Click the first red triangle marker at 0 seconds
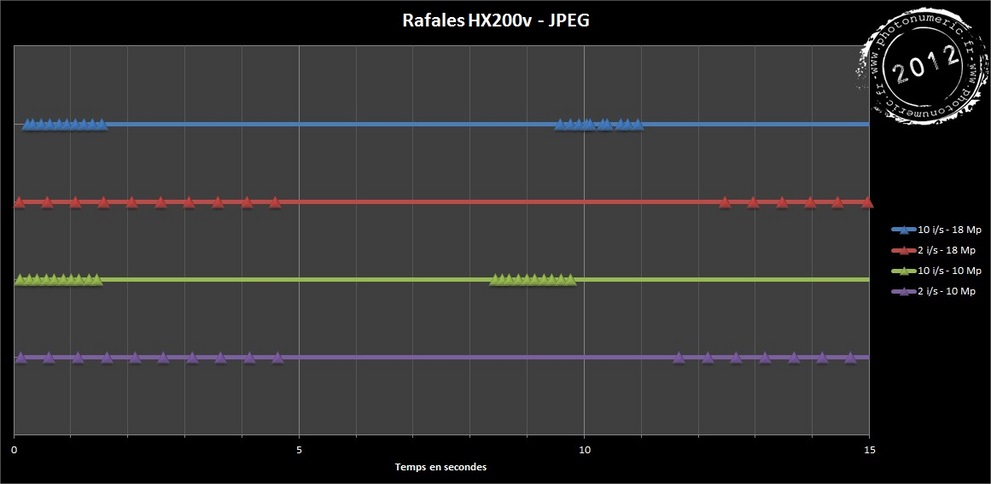Image resolution: width=991 pixels, height=484 pixels. pos(19,202)
